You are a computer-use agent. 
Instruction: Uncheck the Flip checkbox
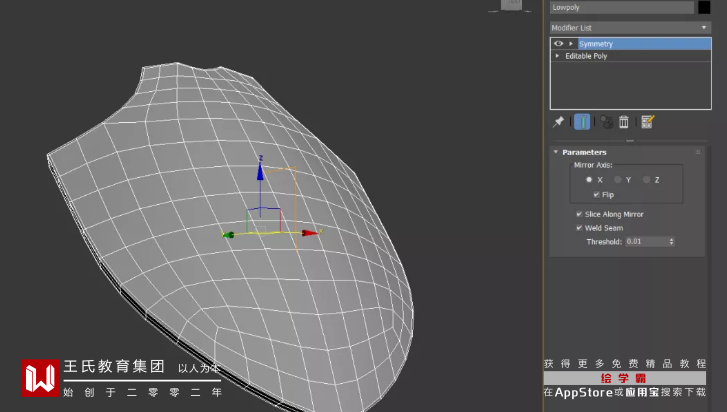pos(596,195)
